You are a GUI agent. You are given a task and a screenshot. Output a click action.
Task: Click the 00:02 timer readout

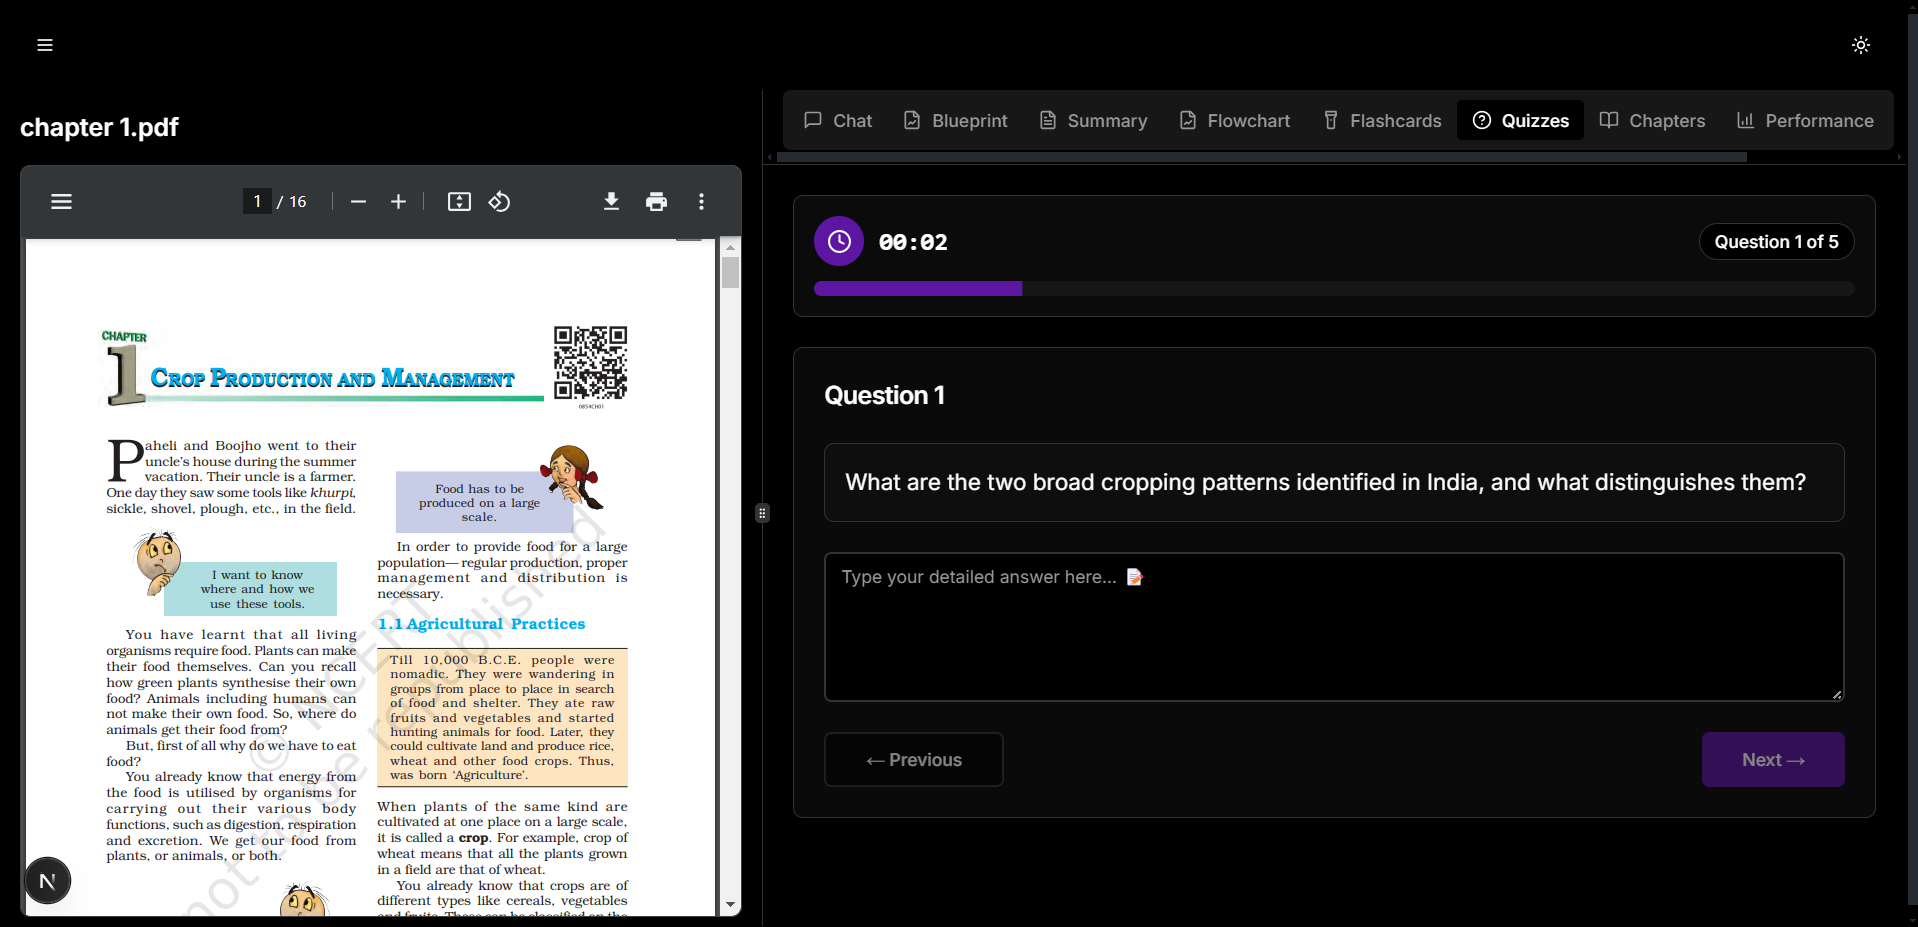click(x=913, y=242)
